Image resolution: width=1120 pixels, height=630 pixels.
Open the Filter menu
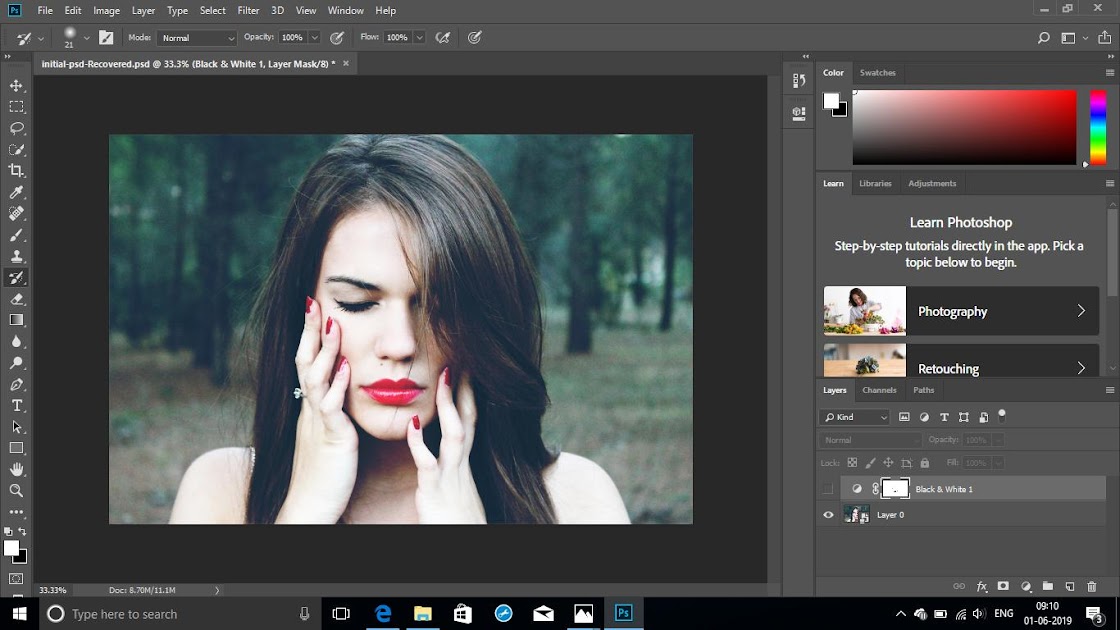coord(248,10)
